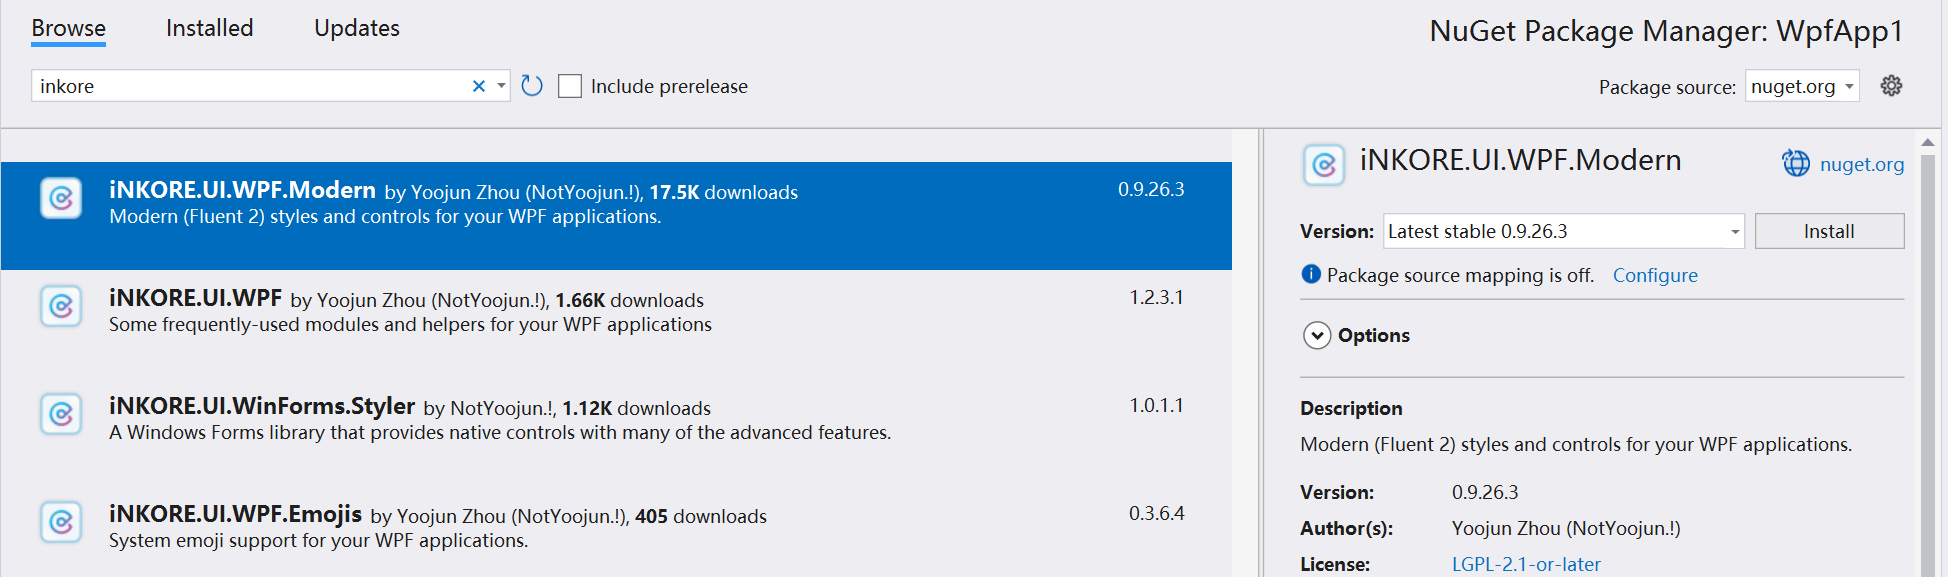Click version 1.0.1.1 in the list

1156,405
